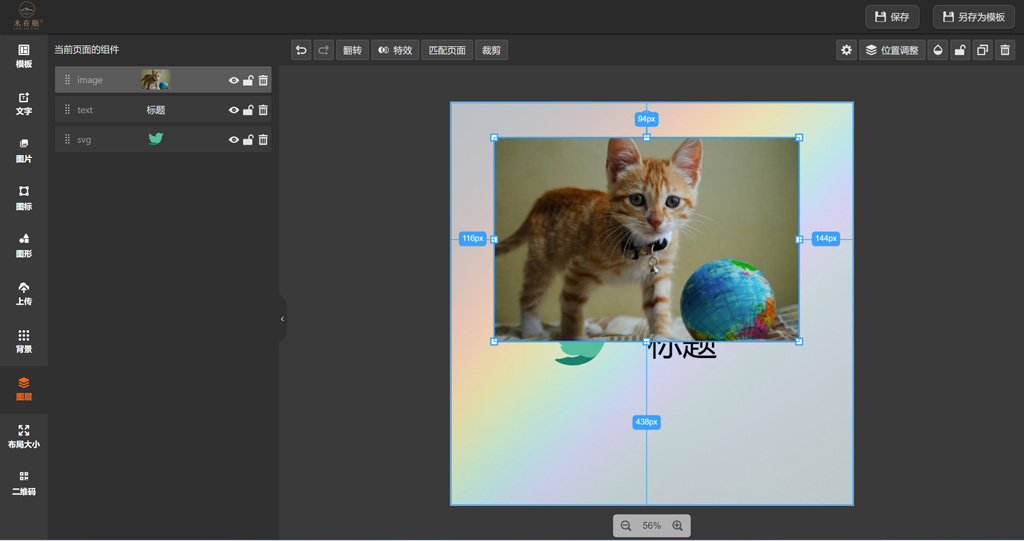Click the opacity droplet icon
Viewport: 1024px width, 541px height.
pos(938,50)
